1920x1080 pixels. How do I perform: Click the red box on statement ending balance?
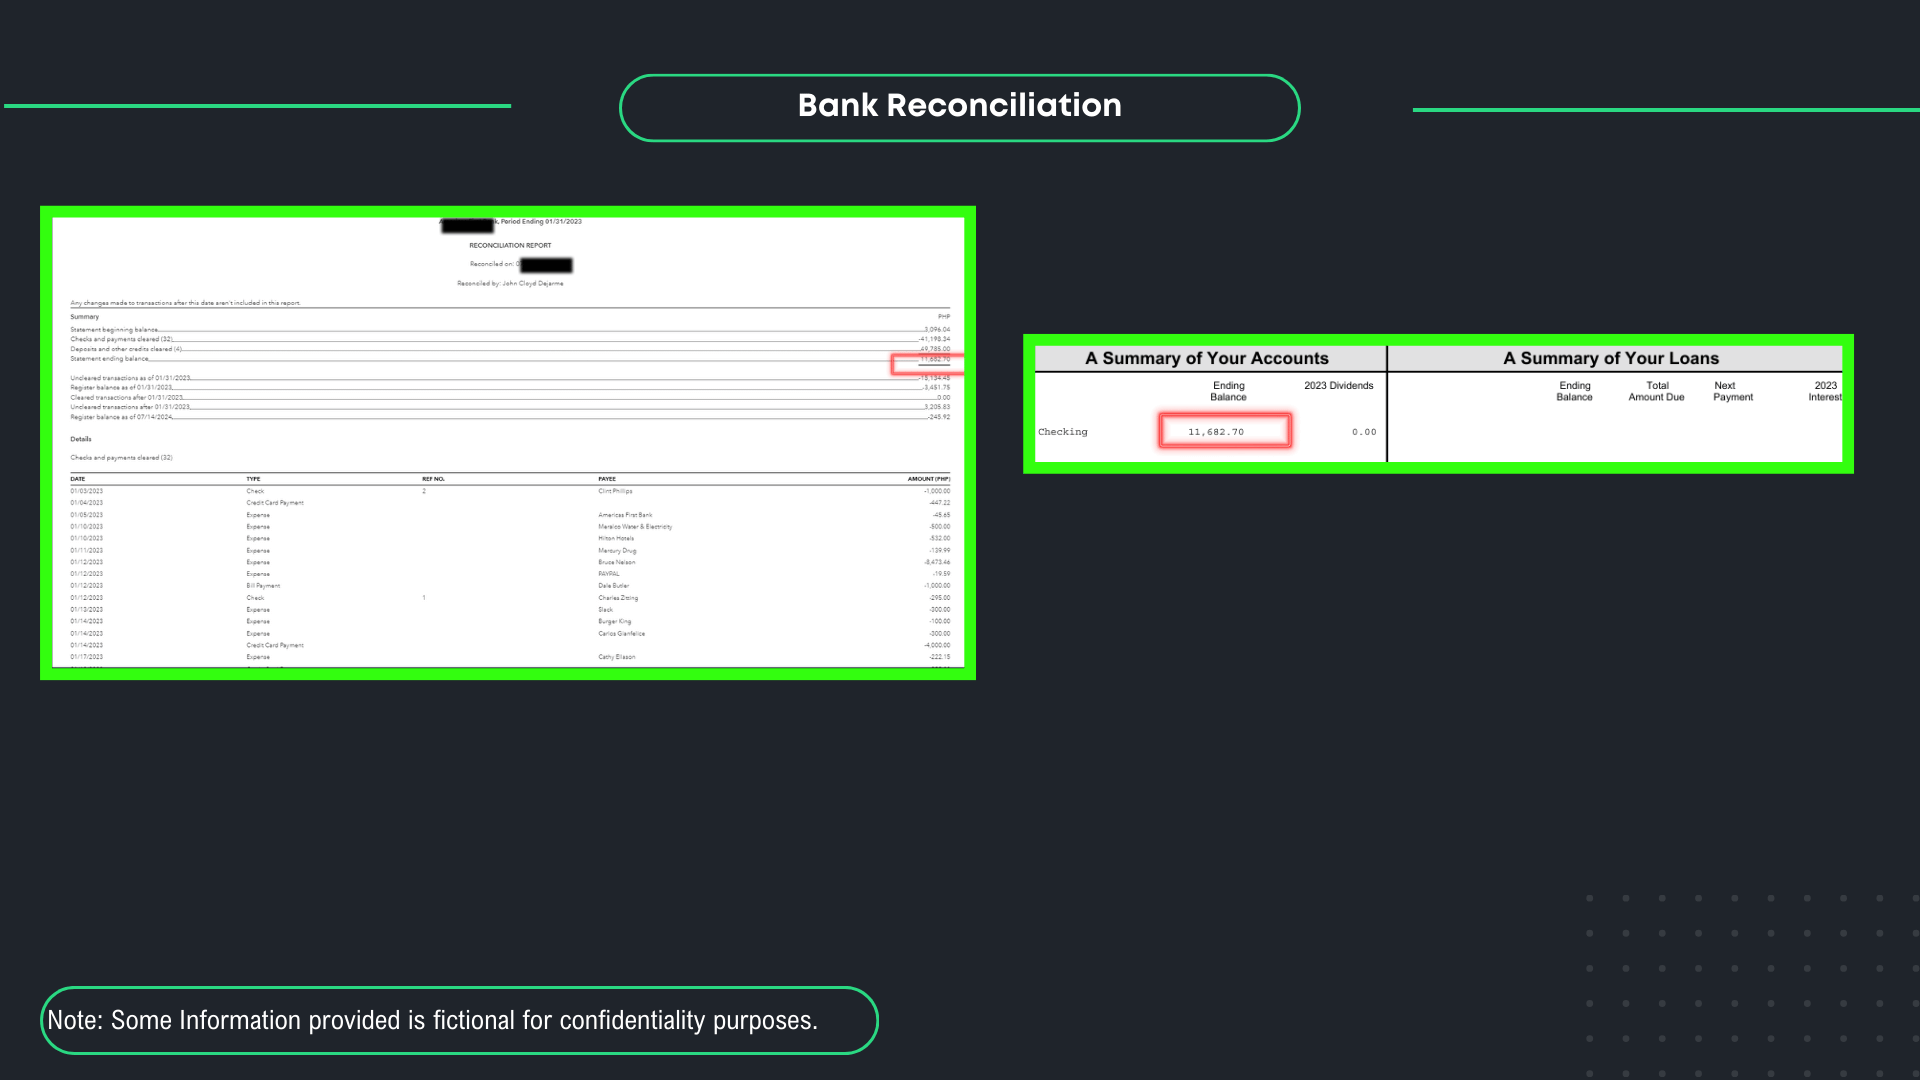[926, 364]
